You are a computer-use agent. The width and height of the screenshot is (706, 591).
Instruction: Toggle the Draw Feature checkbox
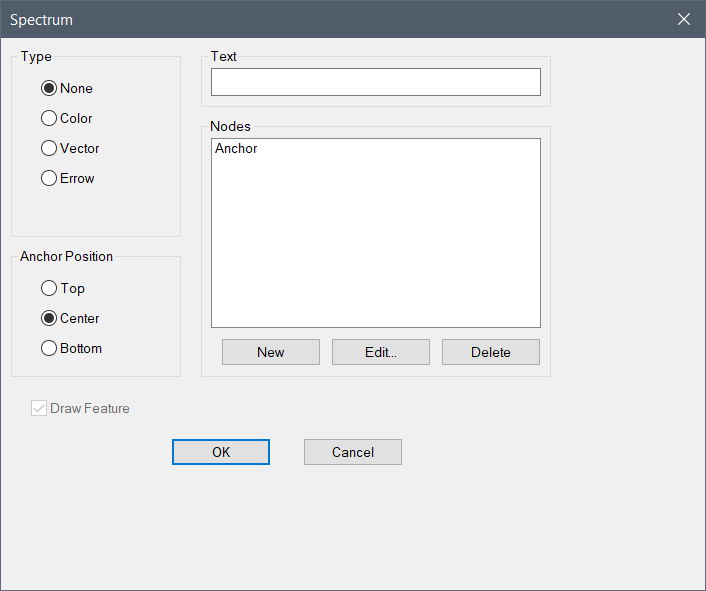(x=40, y=408)
